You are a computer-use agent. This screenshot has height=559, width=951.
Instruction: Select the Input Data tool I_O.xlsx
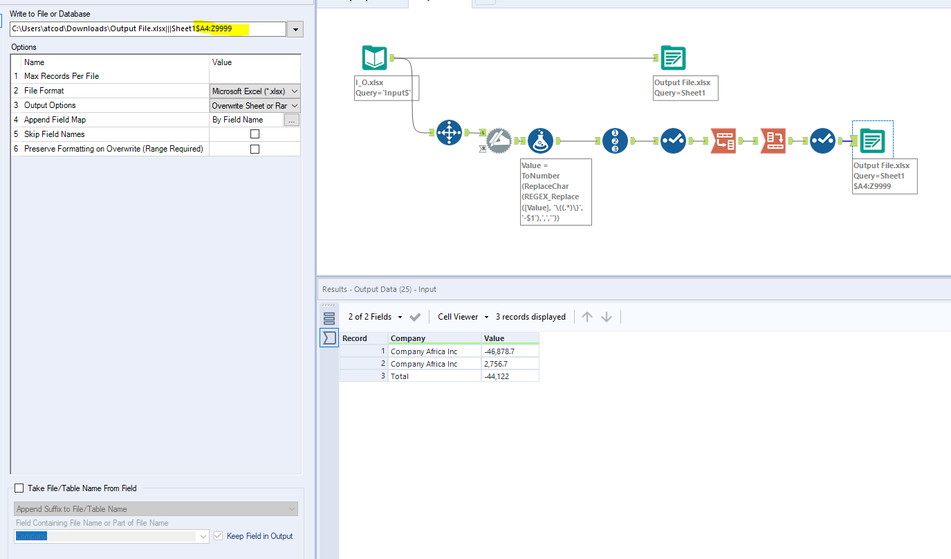tap(374, 58)
